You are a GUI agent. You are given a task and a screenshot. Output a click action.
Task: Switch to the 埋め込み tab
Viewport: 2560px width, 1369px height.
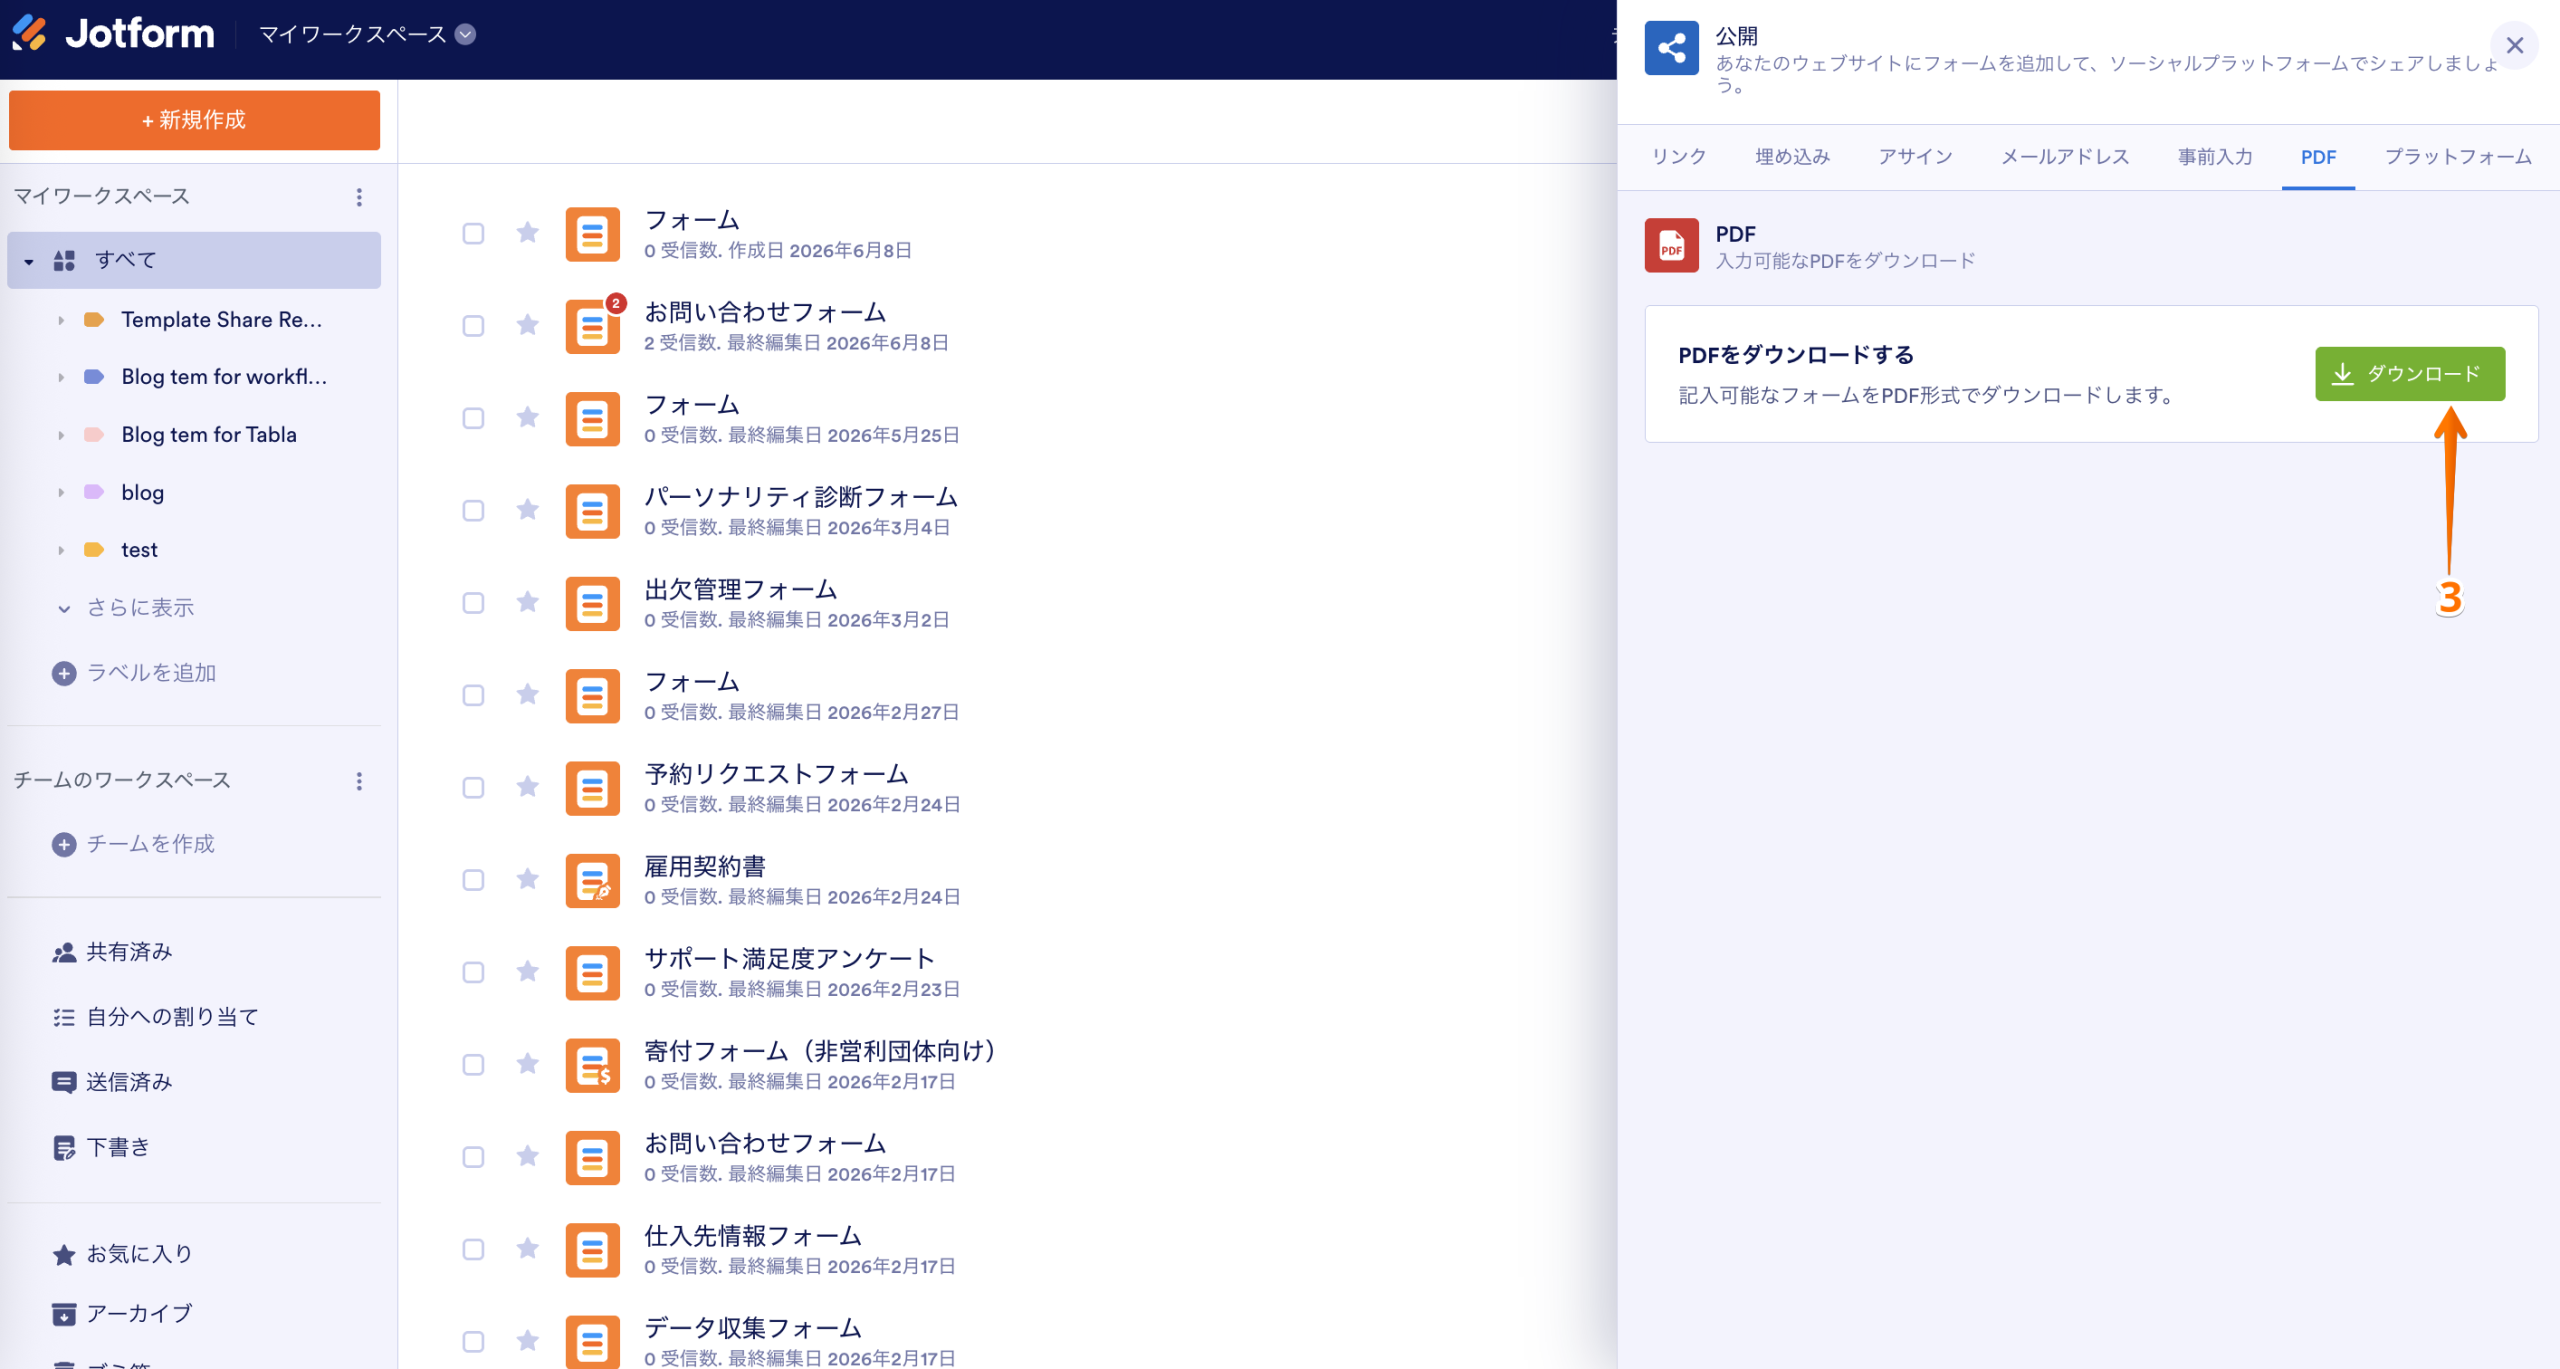pyautogui.click(x=1793, y=157)
